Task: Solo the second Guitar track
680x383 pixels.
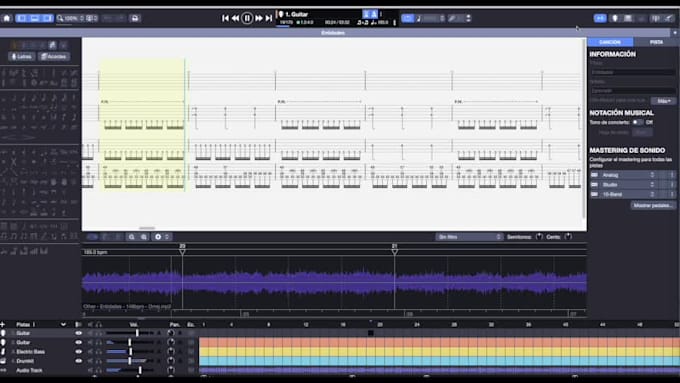Action: tap(99, 343)
